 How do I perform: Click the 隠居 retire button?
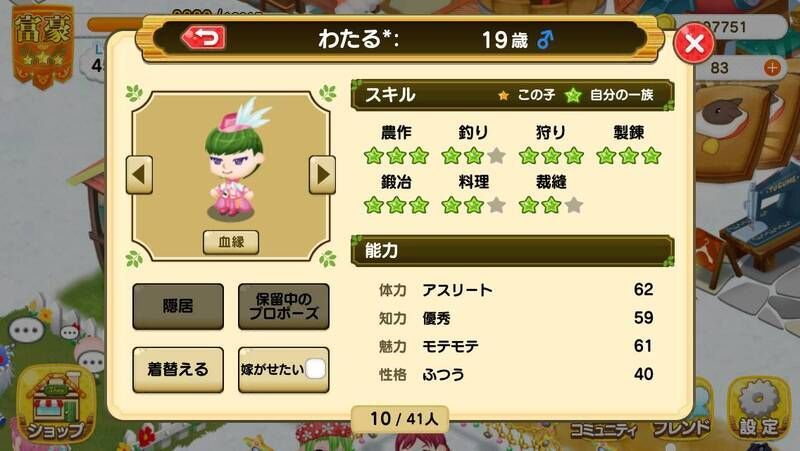coord(178,306)
